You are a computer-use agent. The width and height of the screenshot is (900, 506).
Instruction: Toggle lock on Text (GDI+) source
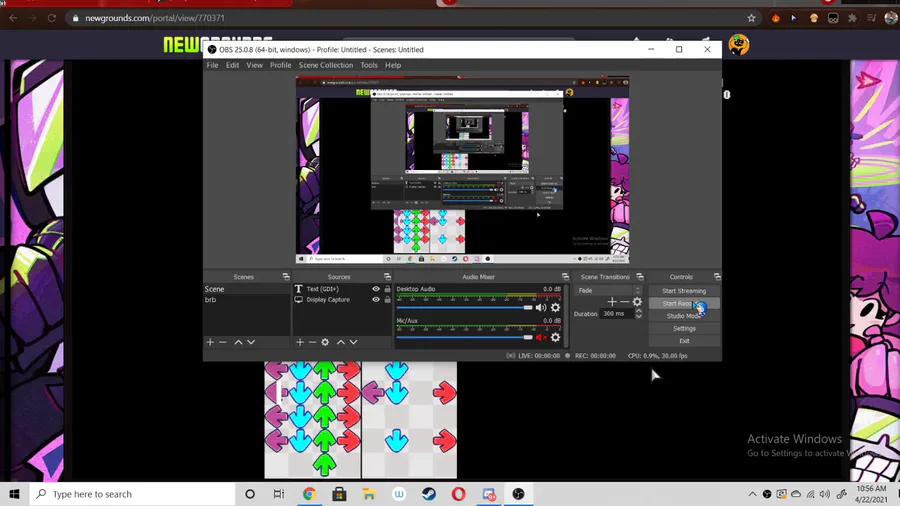pyautogui.click(x=387, y=289)
